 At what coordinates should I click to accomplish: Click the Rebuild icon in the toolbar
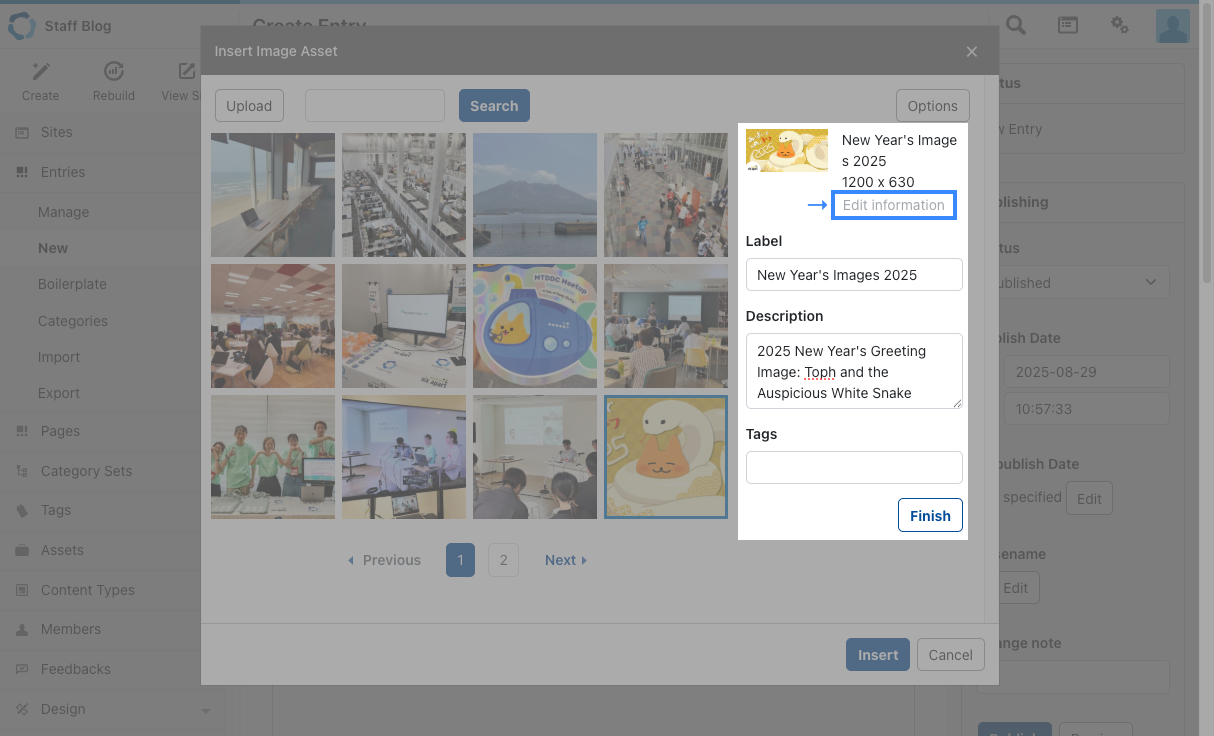click(x=114, y=72)
